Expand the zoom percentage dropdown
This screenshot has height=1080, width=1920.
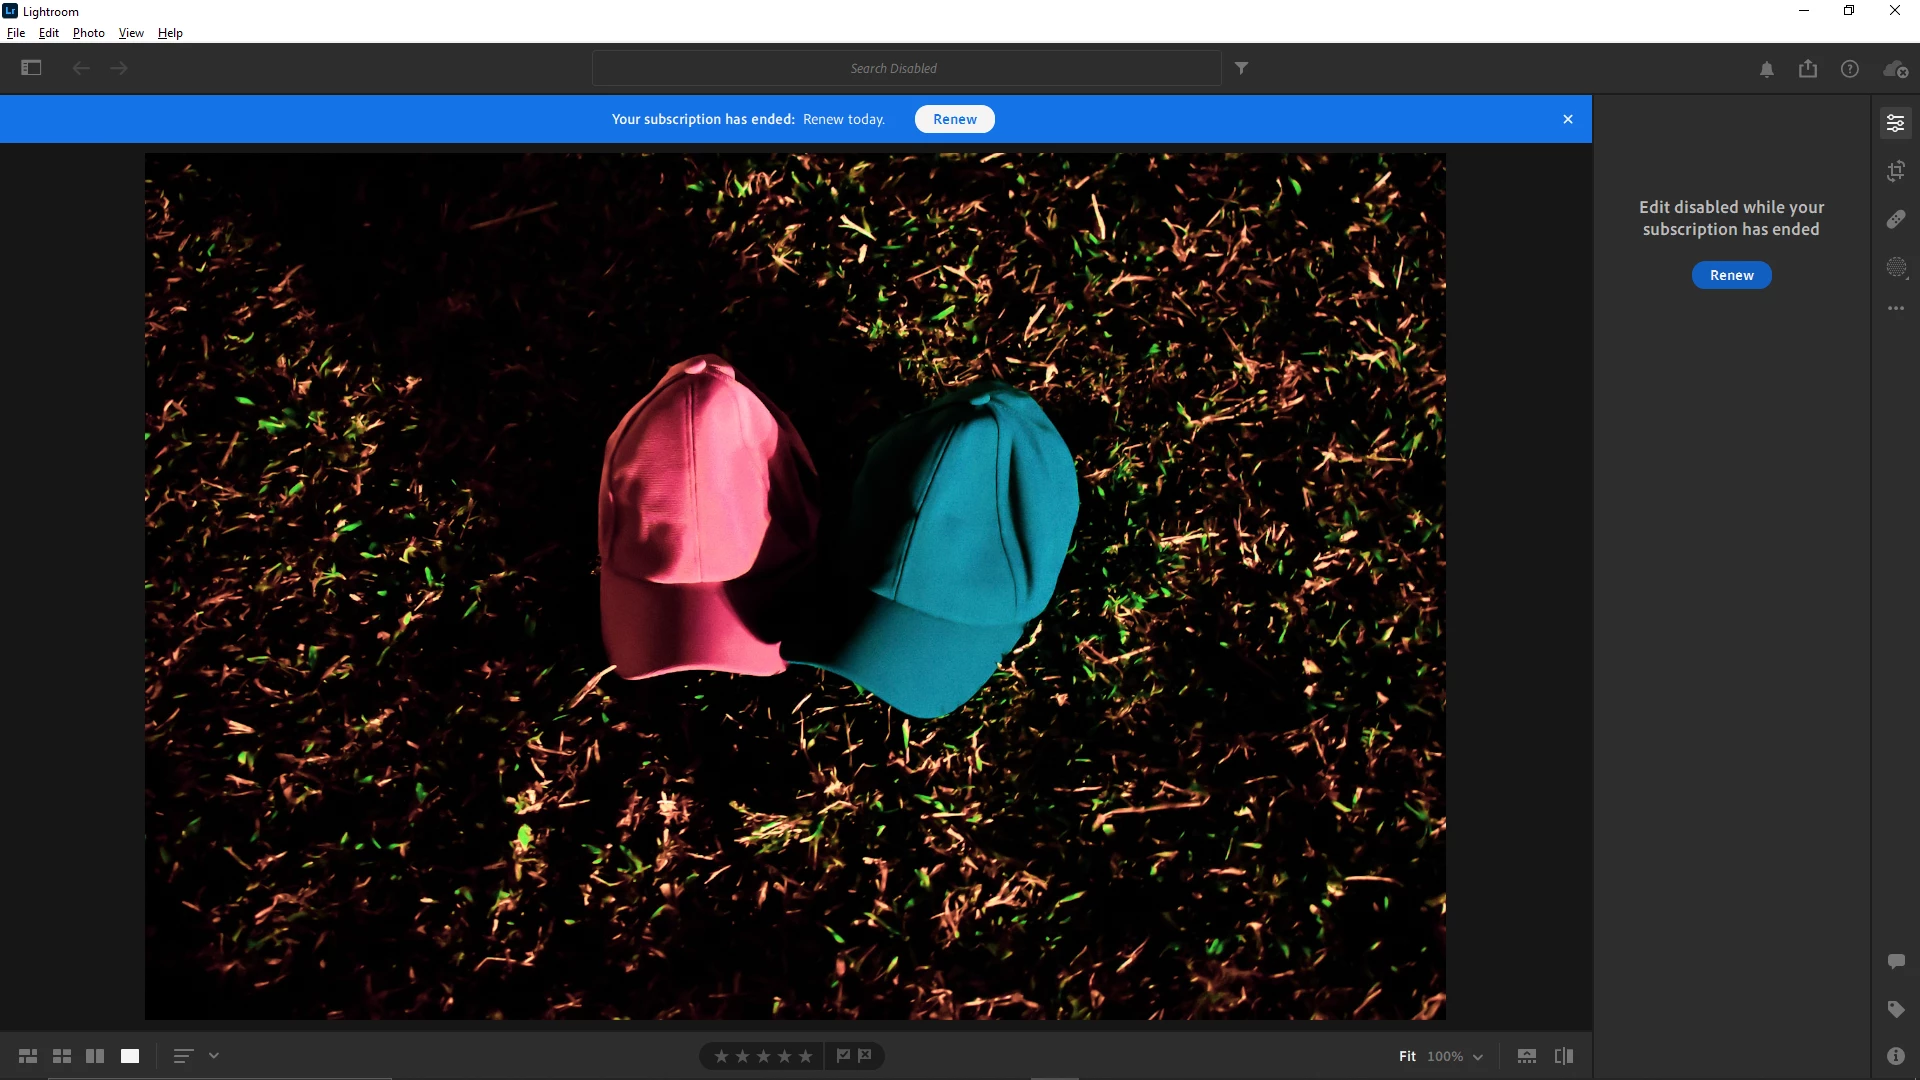1478,1057
